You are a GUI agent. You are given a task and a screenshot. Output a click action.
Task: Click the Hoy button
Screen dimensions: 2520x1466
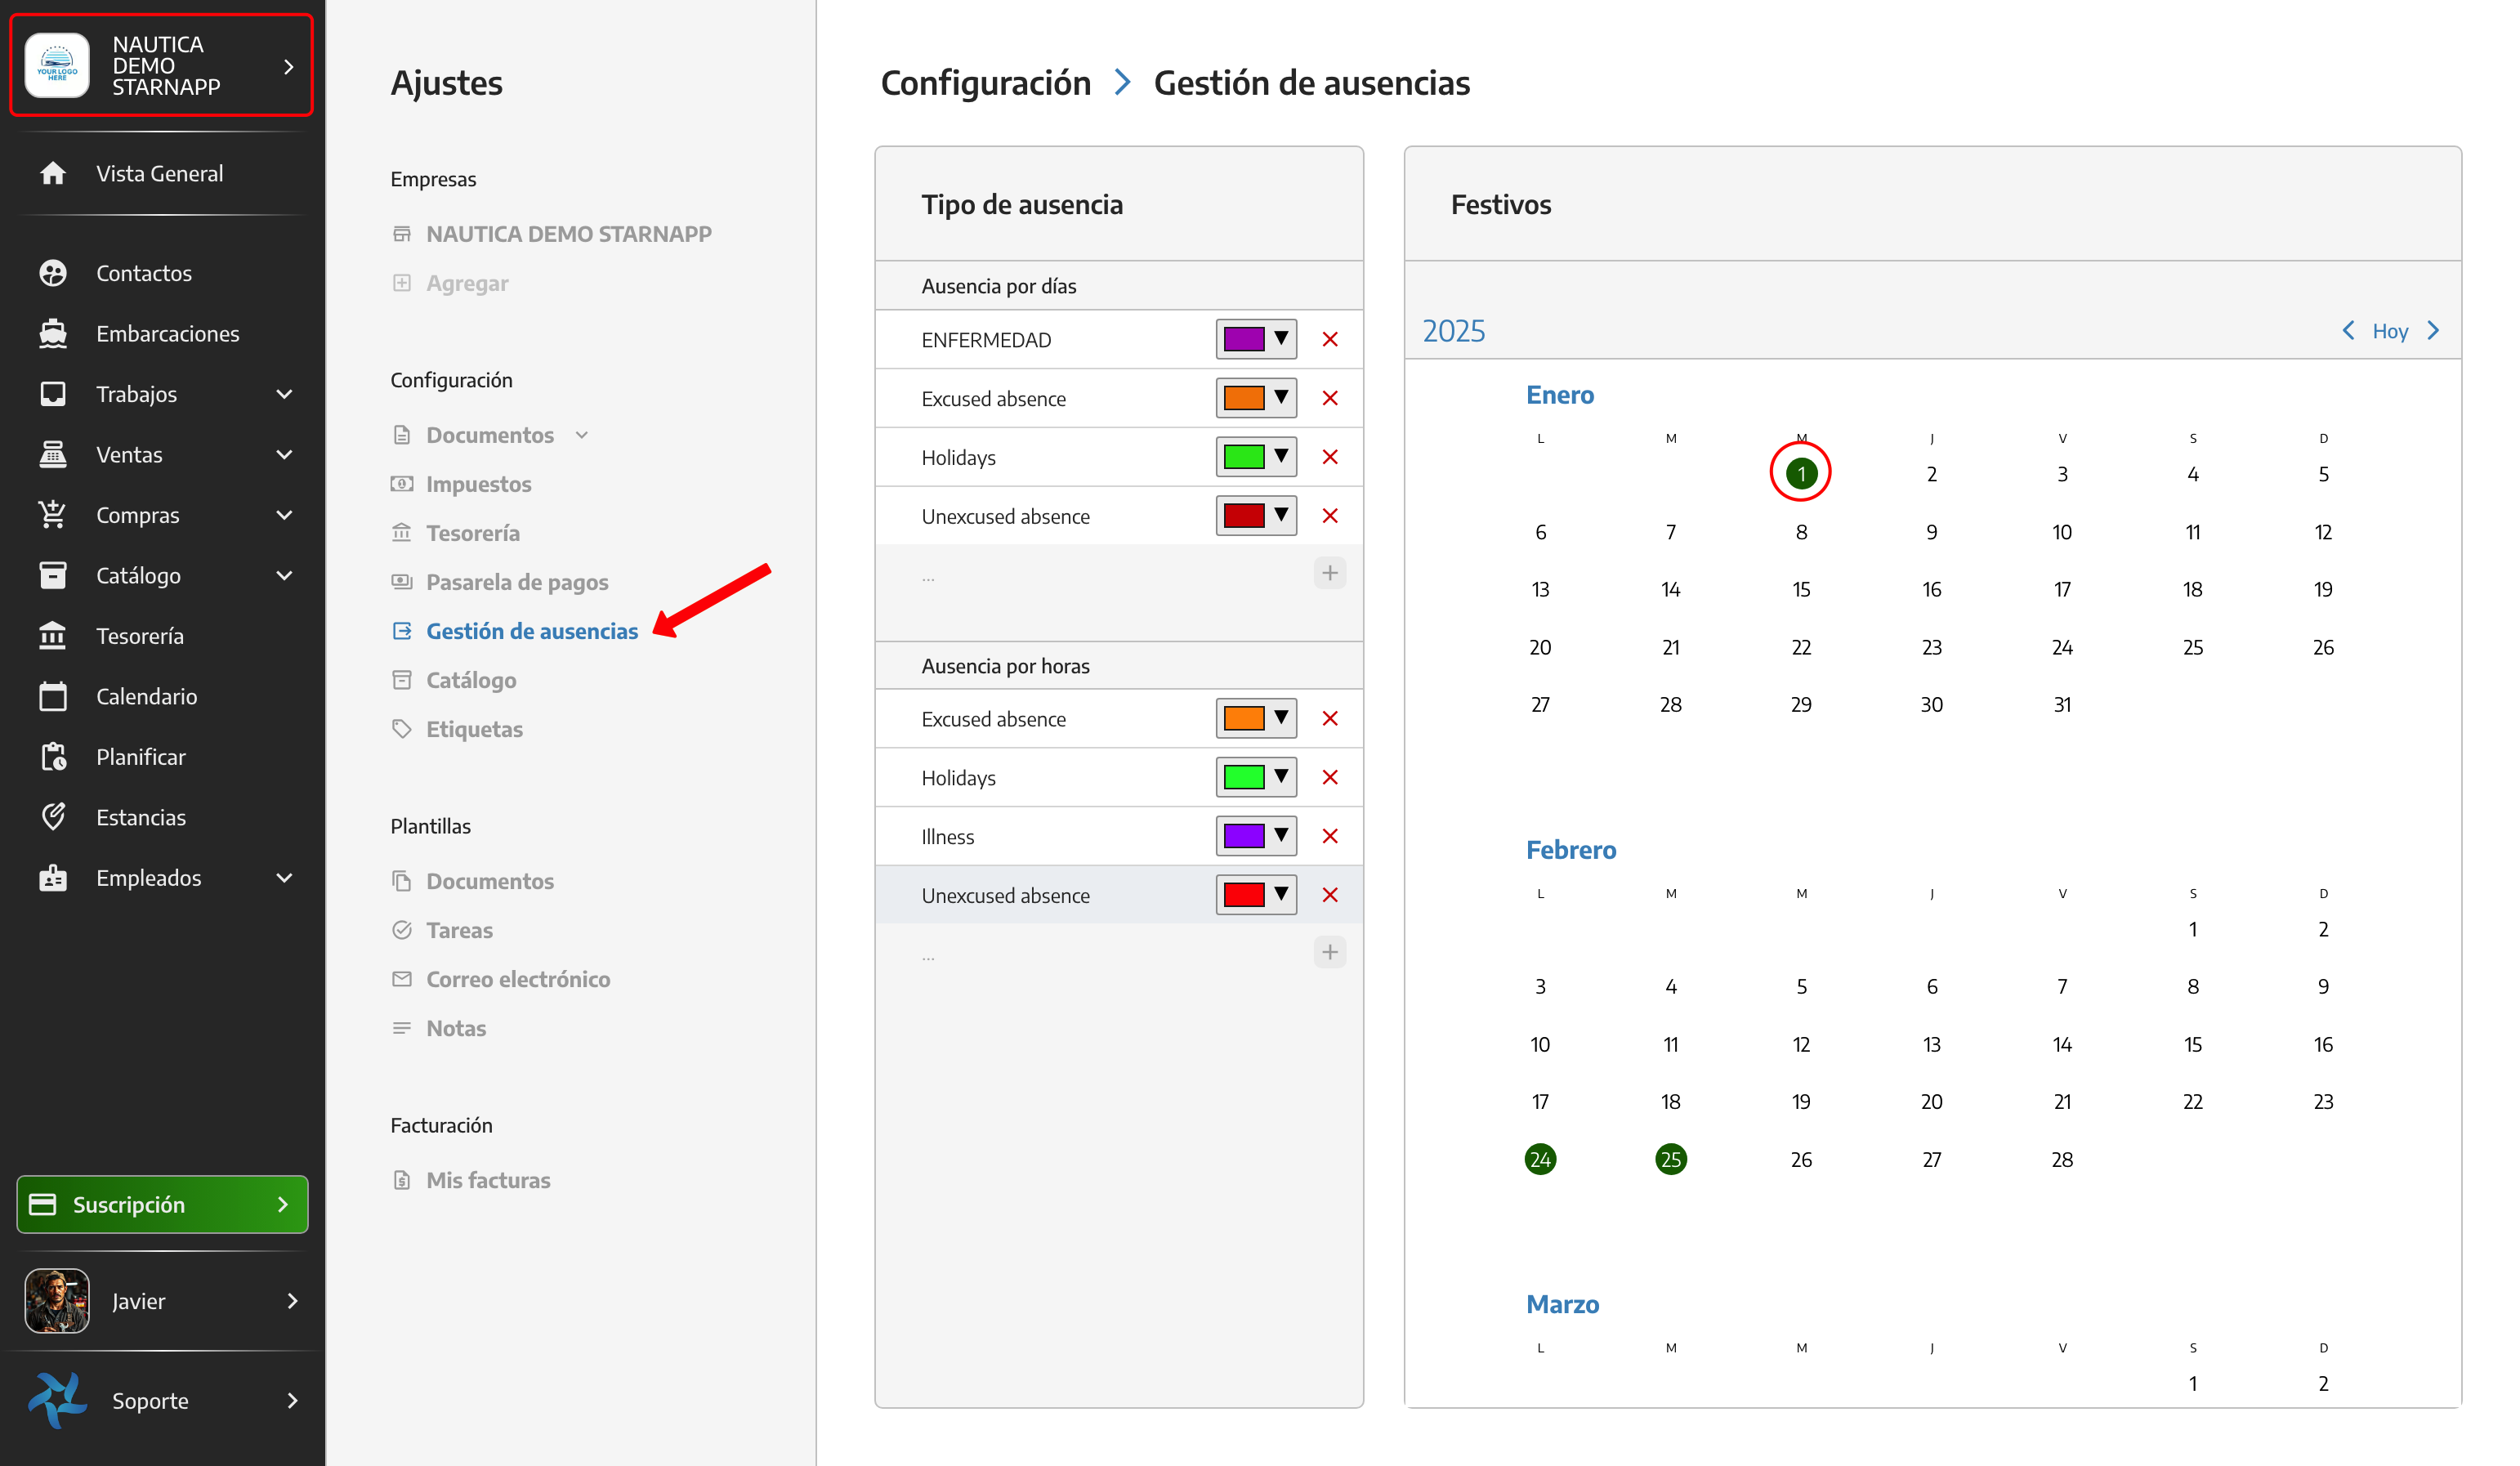click(2390, 331)
